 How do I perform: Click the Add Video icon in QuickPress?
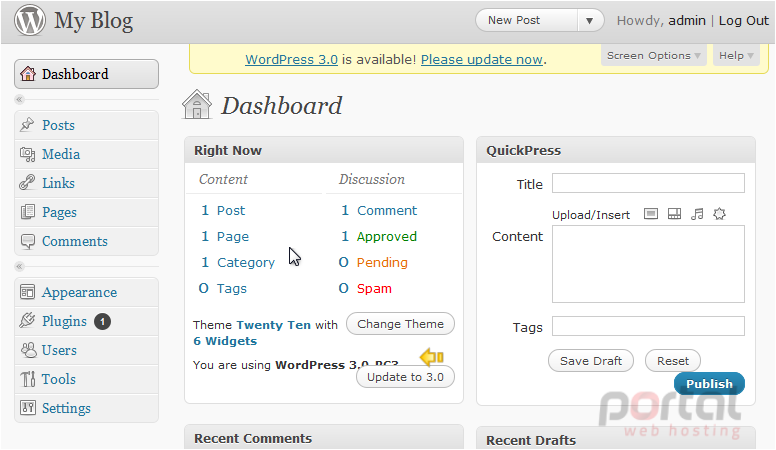tap(674, 214)
